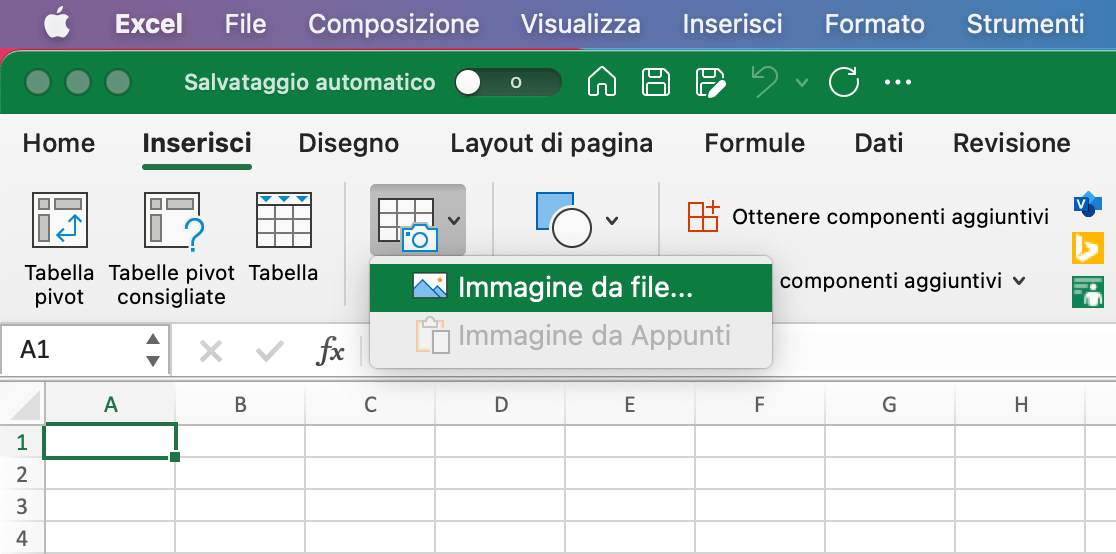The height and width of the screenshot is (554, 1116).
Task: Open Tabelle pivot consigliate
Action: [171, 221]
